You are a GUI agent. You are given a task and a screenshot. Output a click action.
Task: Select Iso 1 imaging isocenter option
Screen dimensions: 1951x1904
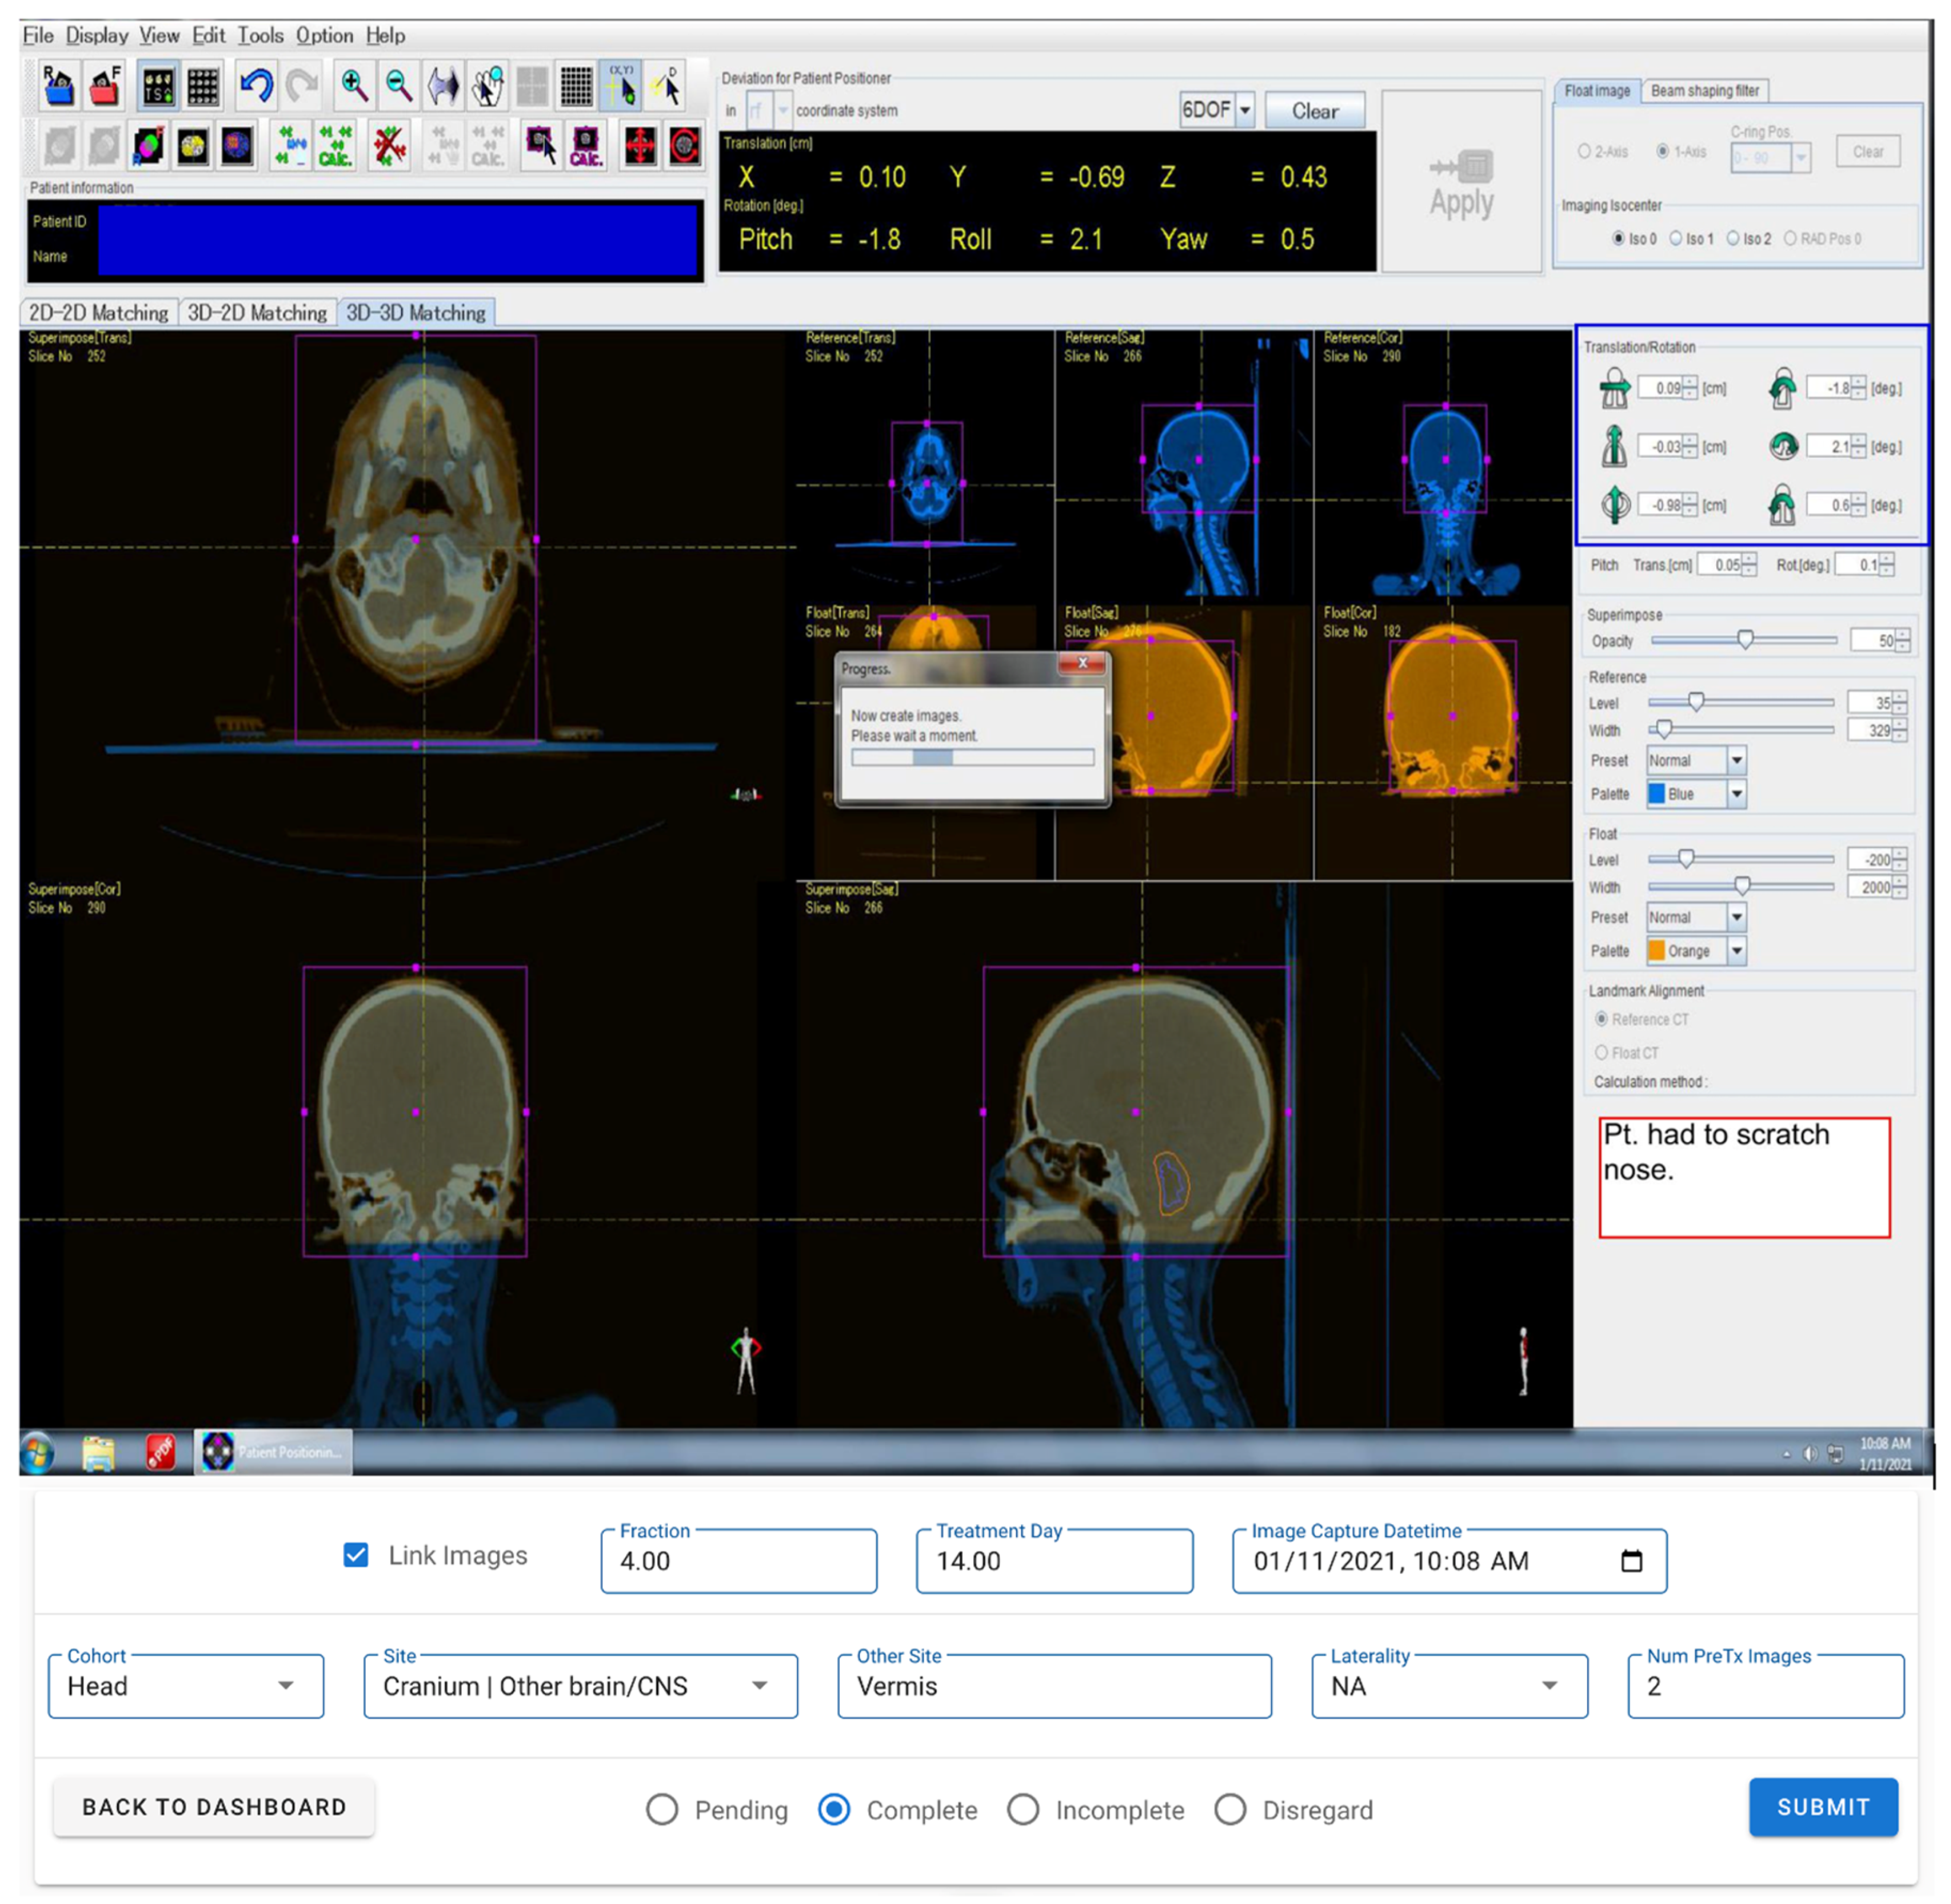1676,239
